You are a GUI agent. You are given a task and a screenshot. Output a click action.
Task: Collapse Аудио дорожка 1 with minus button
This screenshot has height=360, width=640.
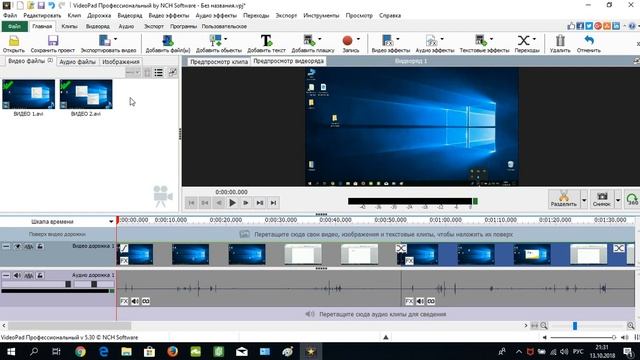(x=6, y=276)
